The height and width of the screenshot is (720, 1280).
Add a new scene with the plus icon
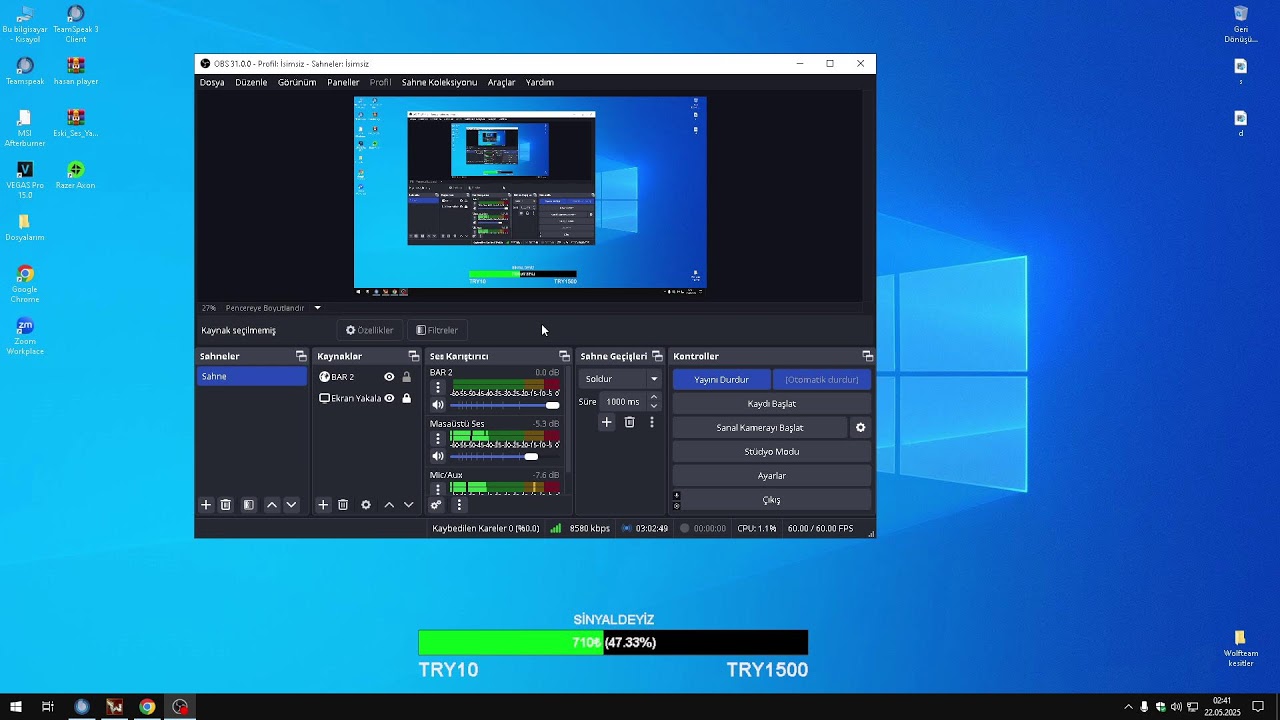206,505
